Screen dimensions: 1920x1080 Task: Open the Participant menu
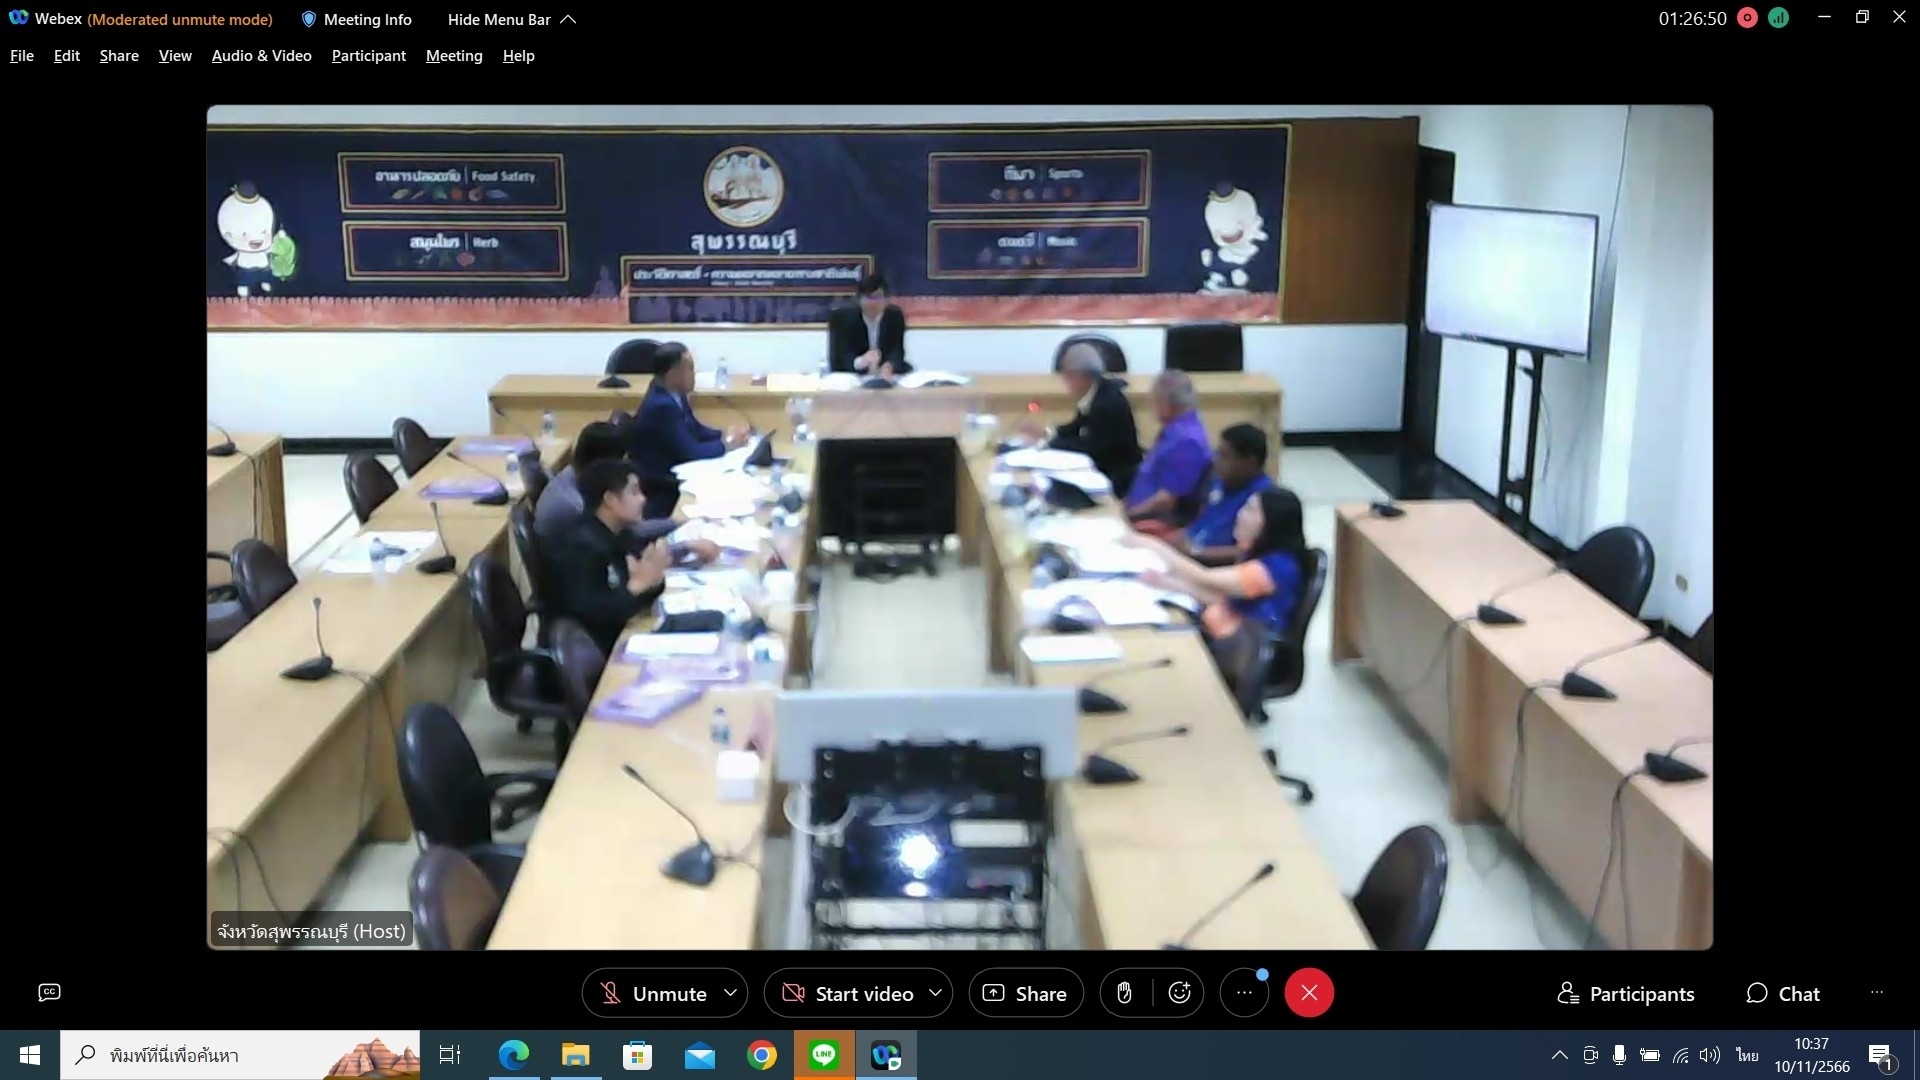(369, 56)
